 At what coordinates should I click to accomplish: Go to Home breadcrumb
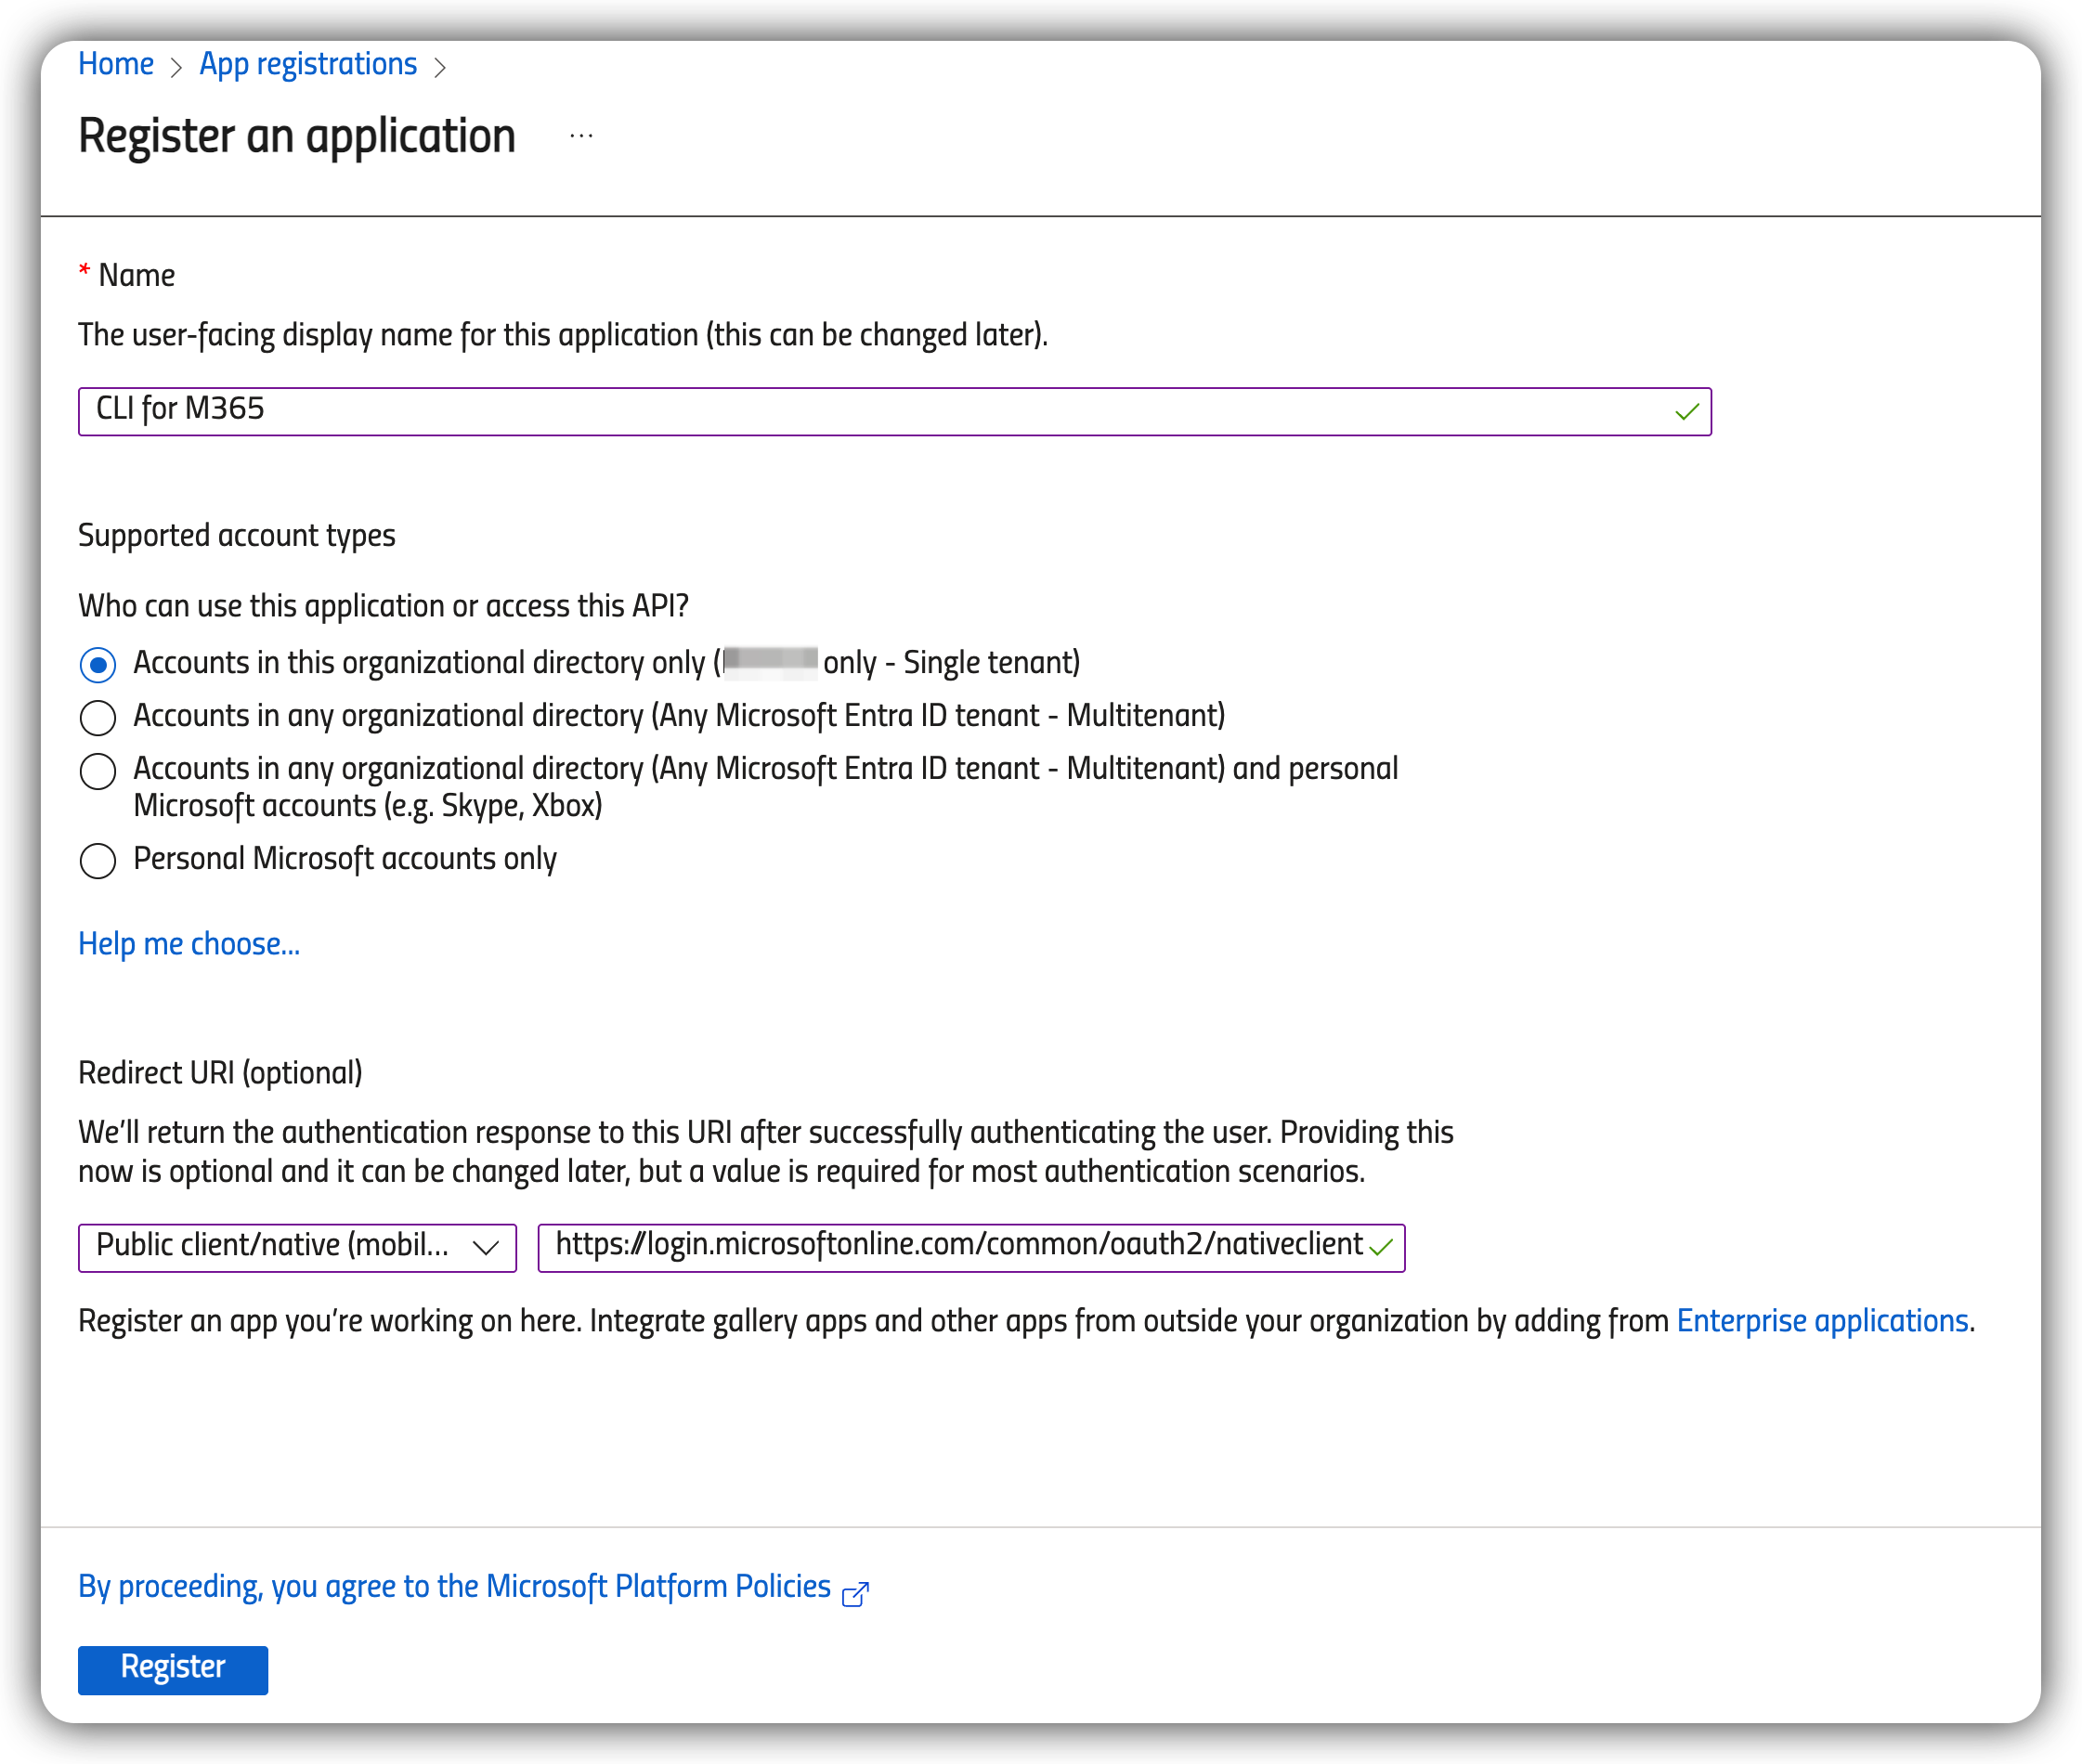pyautogui.click(x=116, y=64)
